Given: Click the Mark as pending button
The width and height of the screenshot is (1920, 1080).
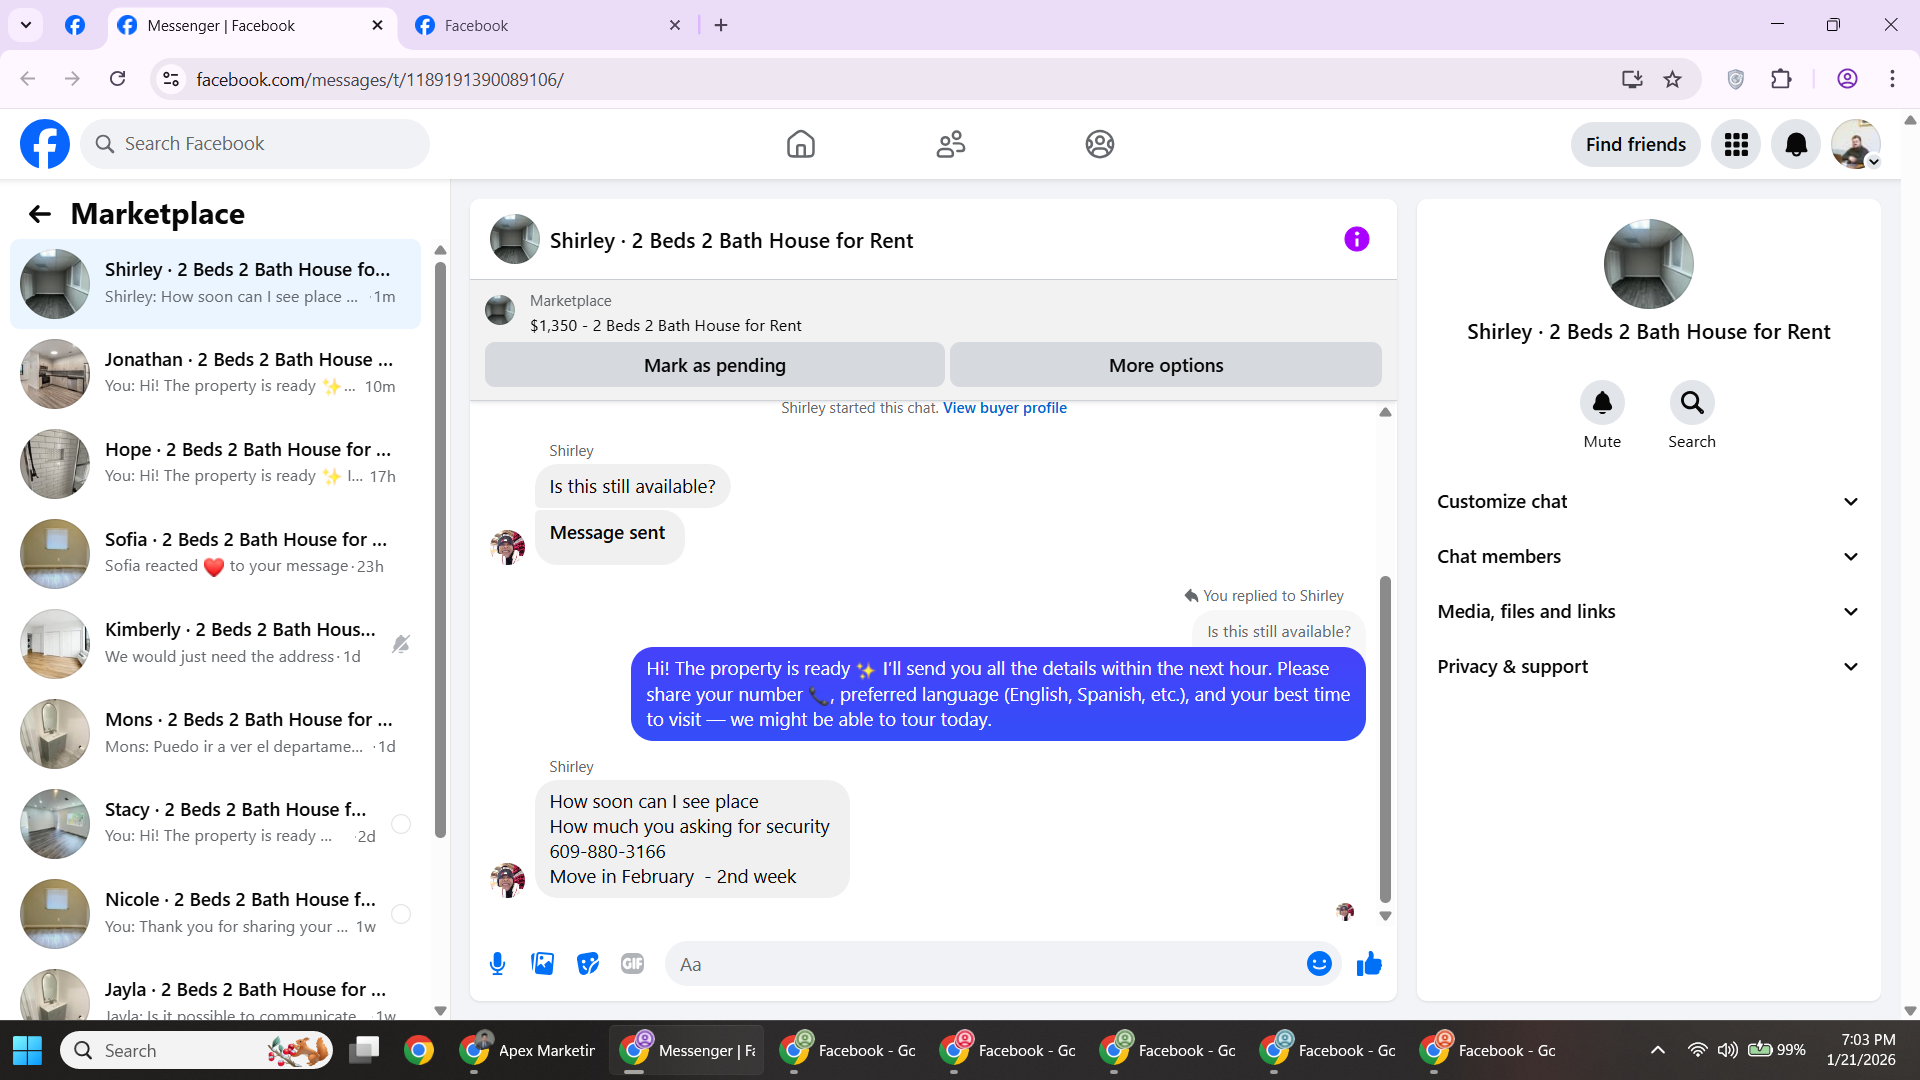Looking at the screenshot, I should tap(714, 366).
